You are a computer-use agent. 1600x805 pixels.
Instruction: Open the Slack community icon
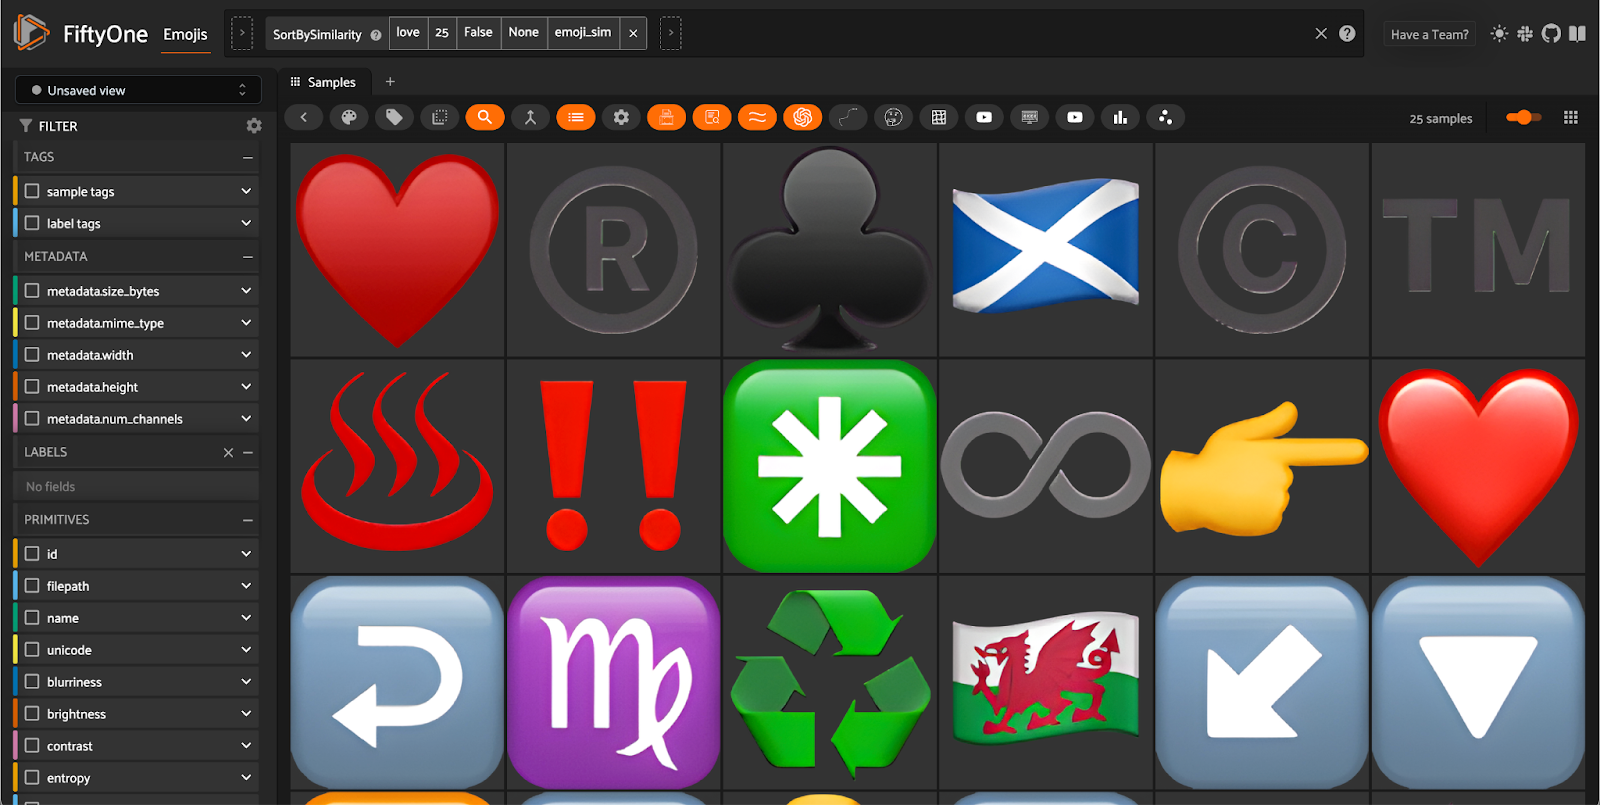pyautogui.click(x=1524, y=33)
